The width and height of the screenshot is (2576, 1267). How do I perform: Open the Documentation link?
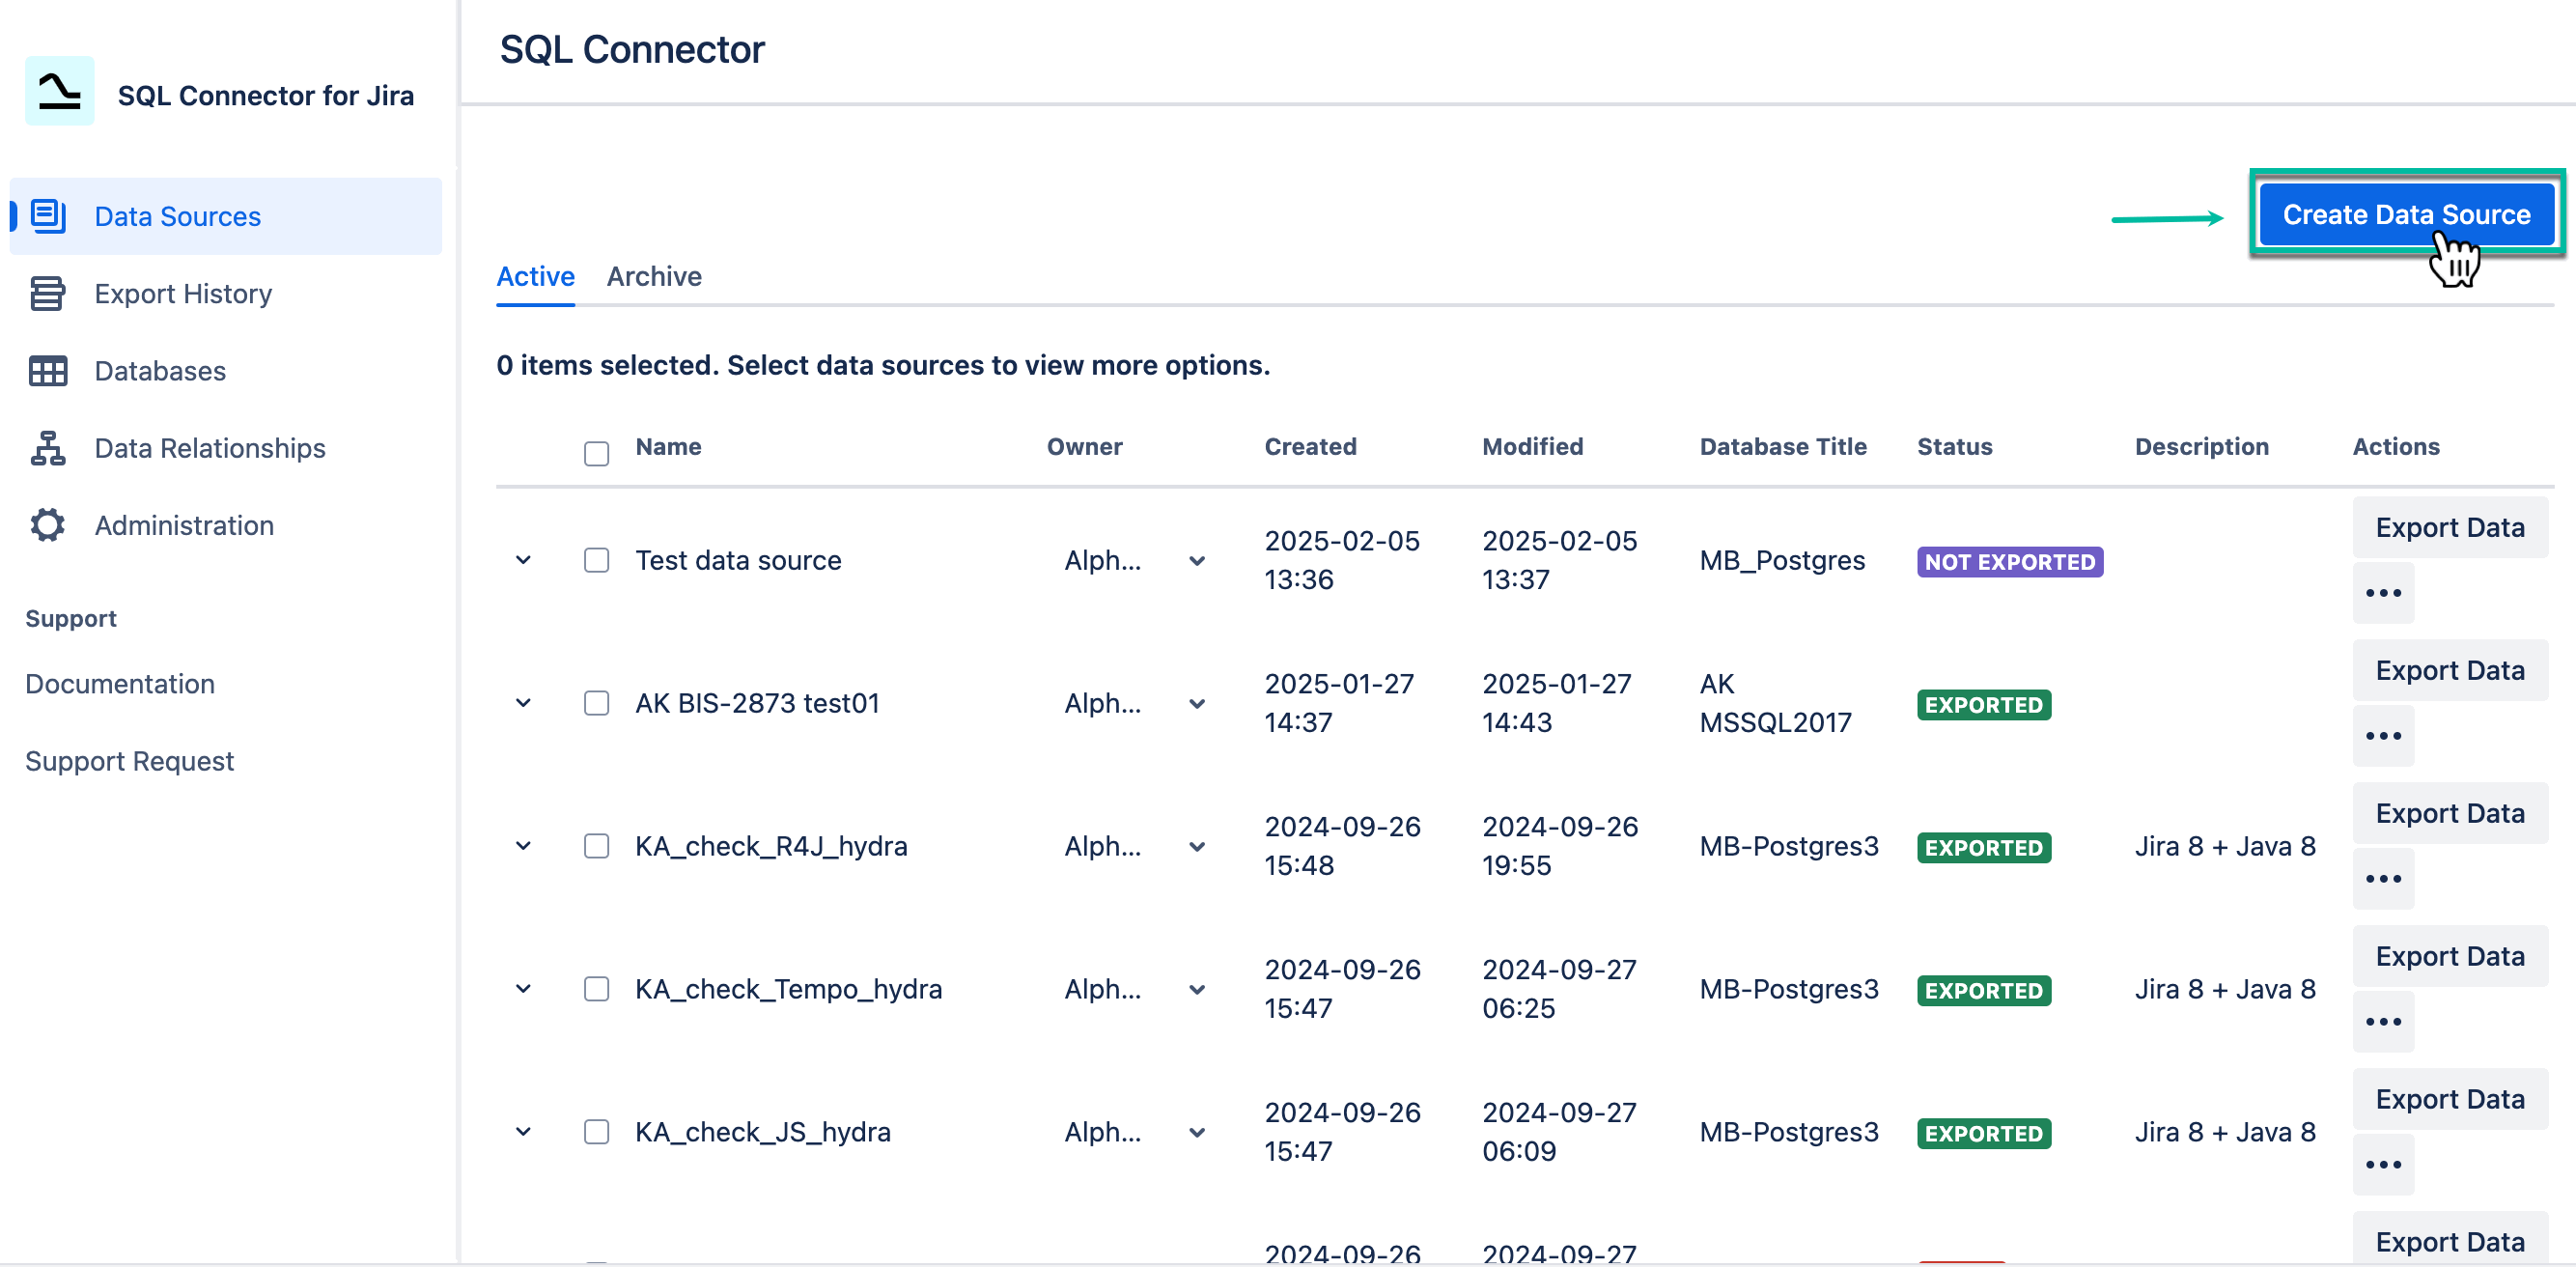[x=120, y=684]
